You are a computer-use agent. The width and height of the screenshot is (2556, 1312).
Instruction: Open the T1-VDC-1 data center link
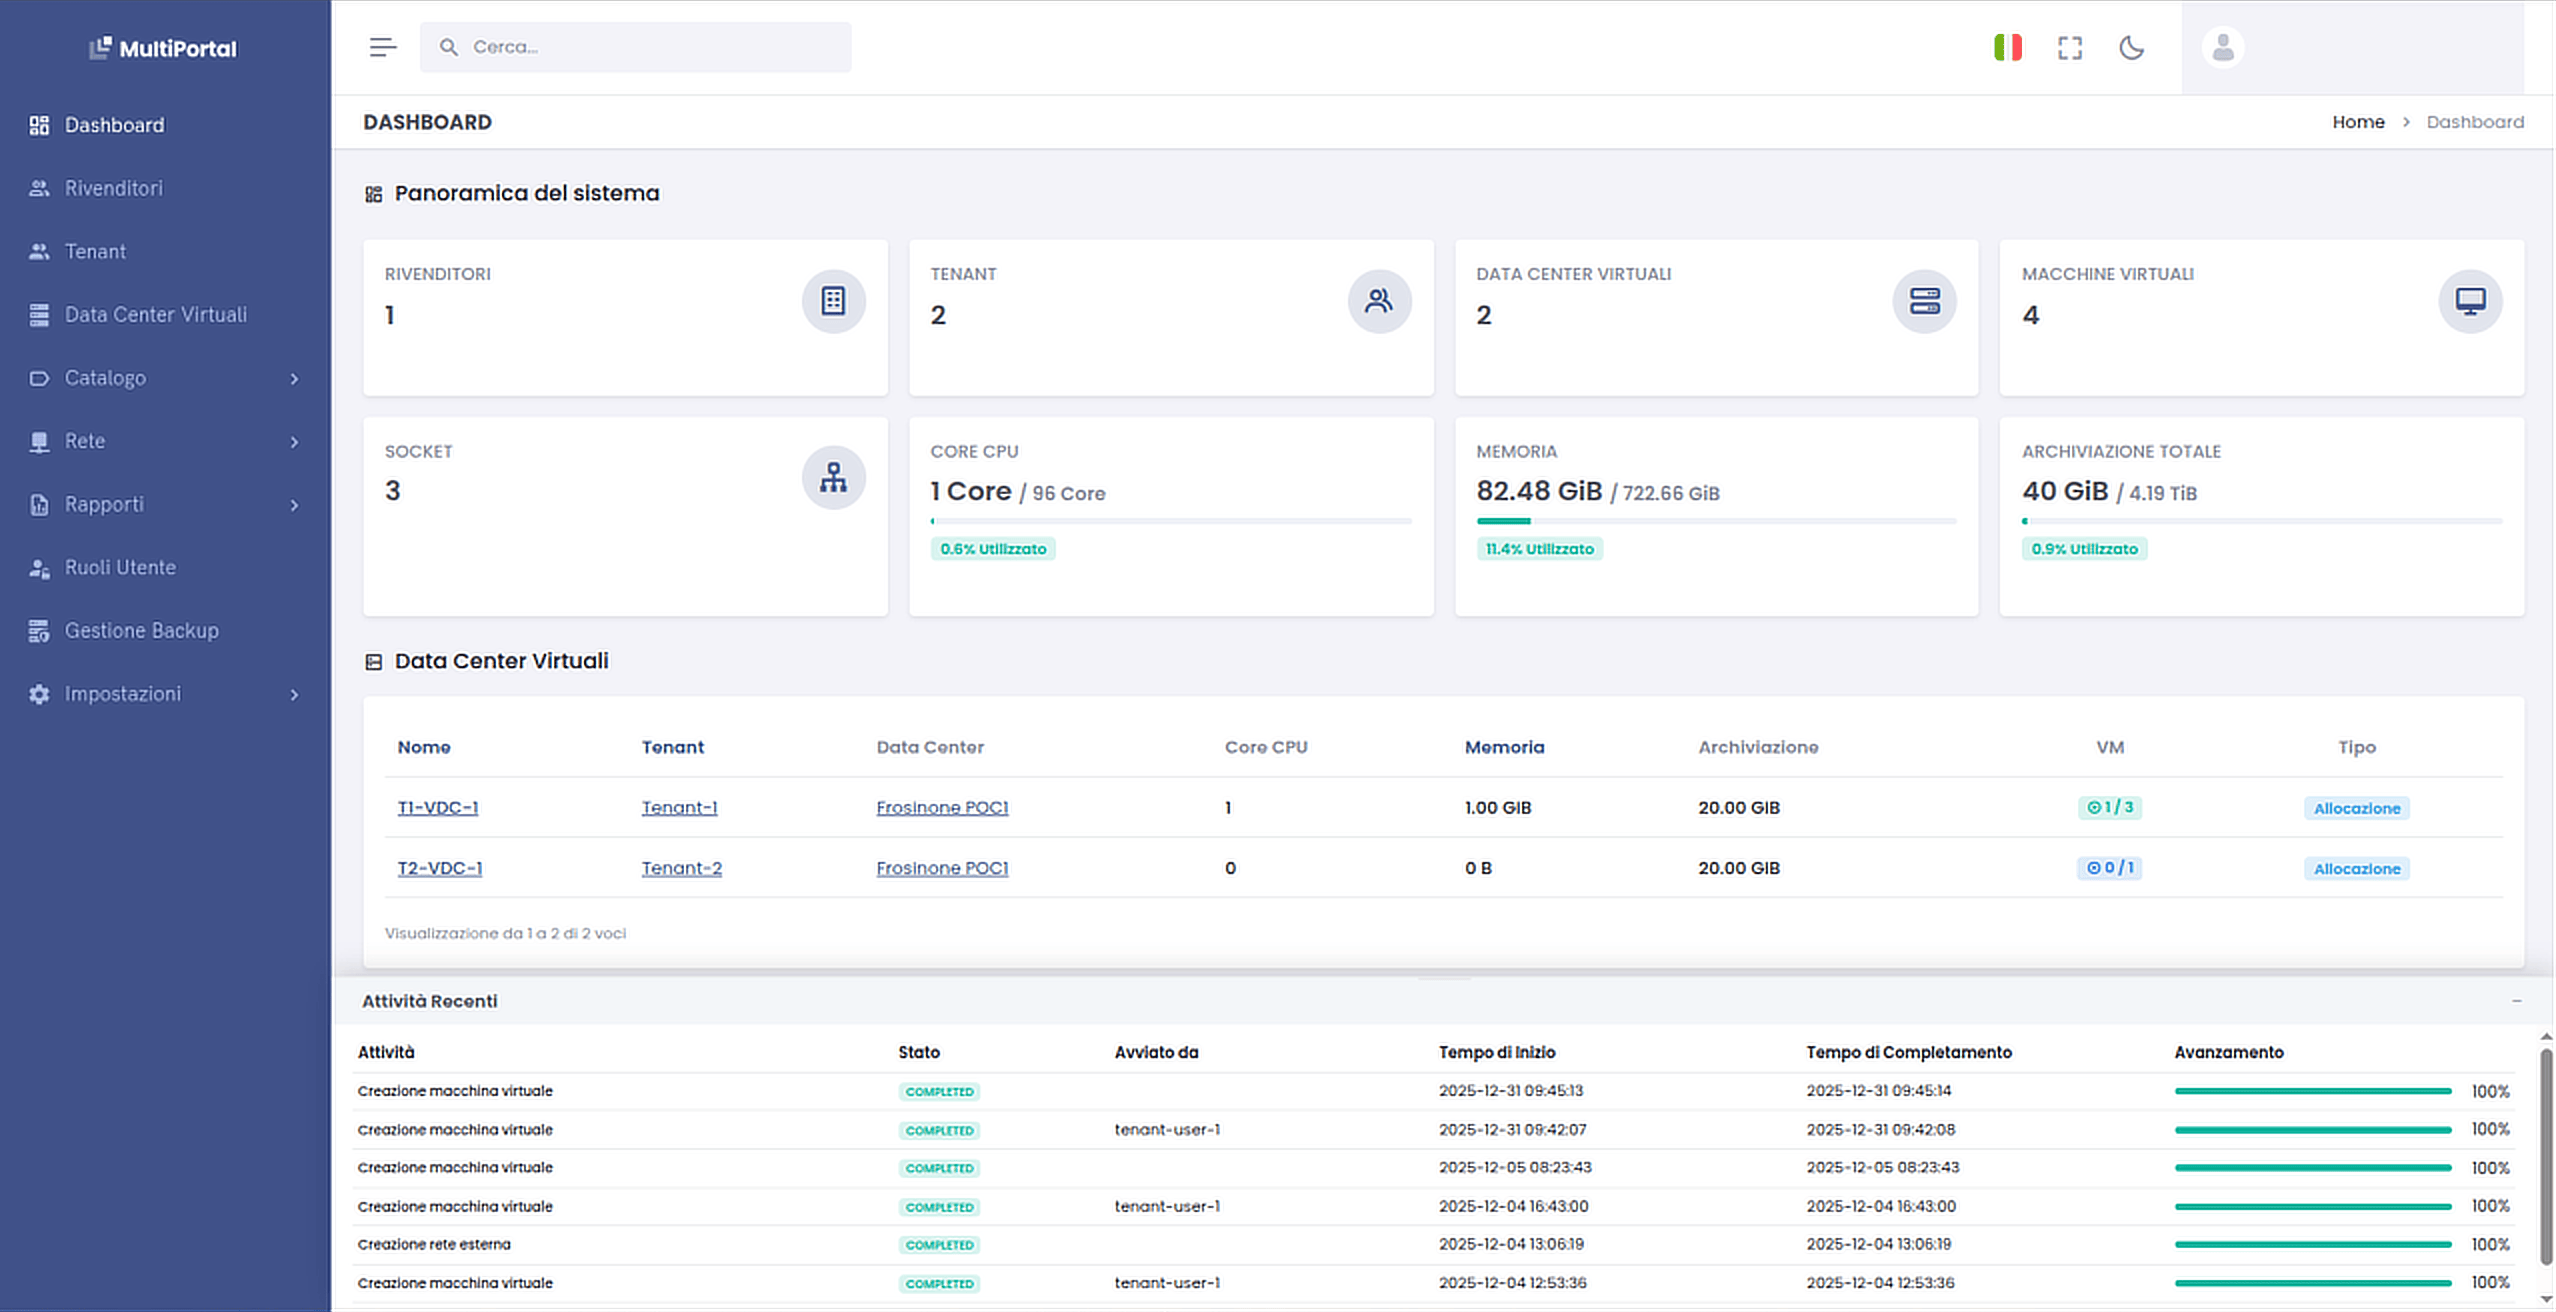coord(438,807)
